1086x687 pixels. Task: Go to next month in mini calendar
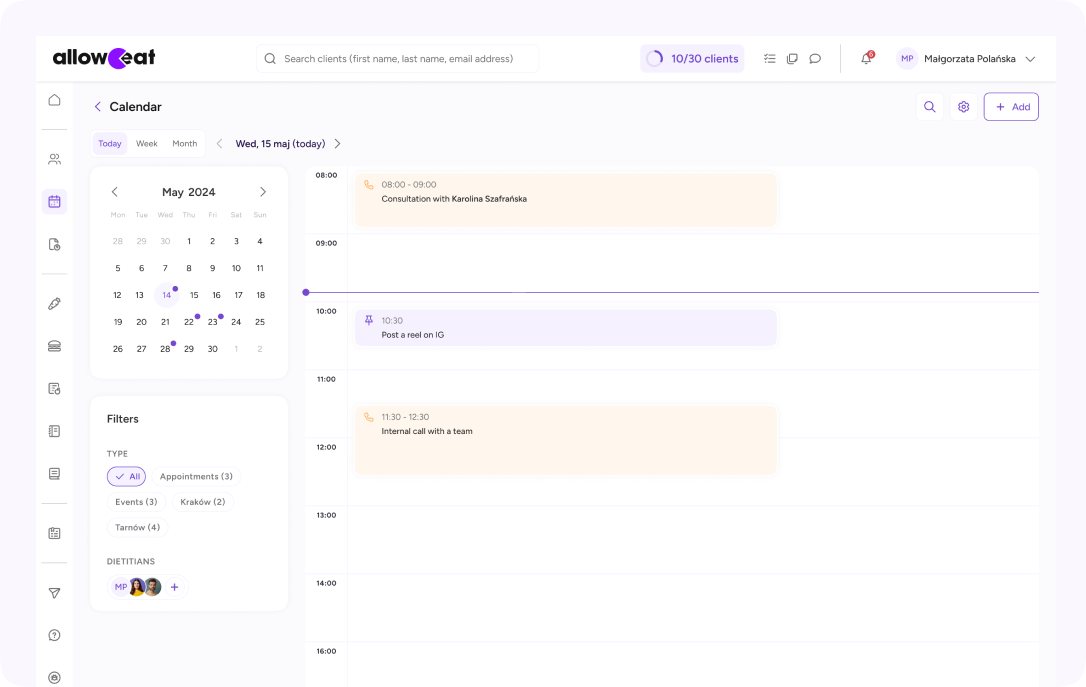click(262, 192)
